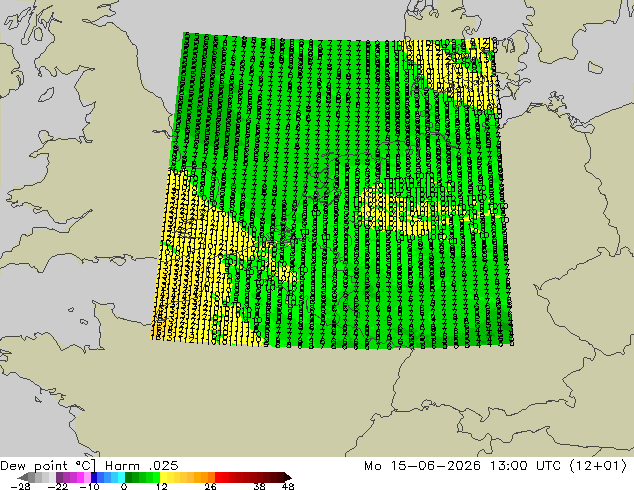634x490 pixels.
Task: Click the bright red legend swatch after 26
Action: [218, 477]
